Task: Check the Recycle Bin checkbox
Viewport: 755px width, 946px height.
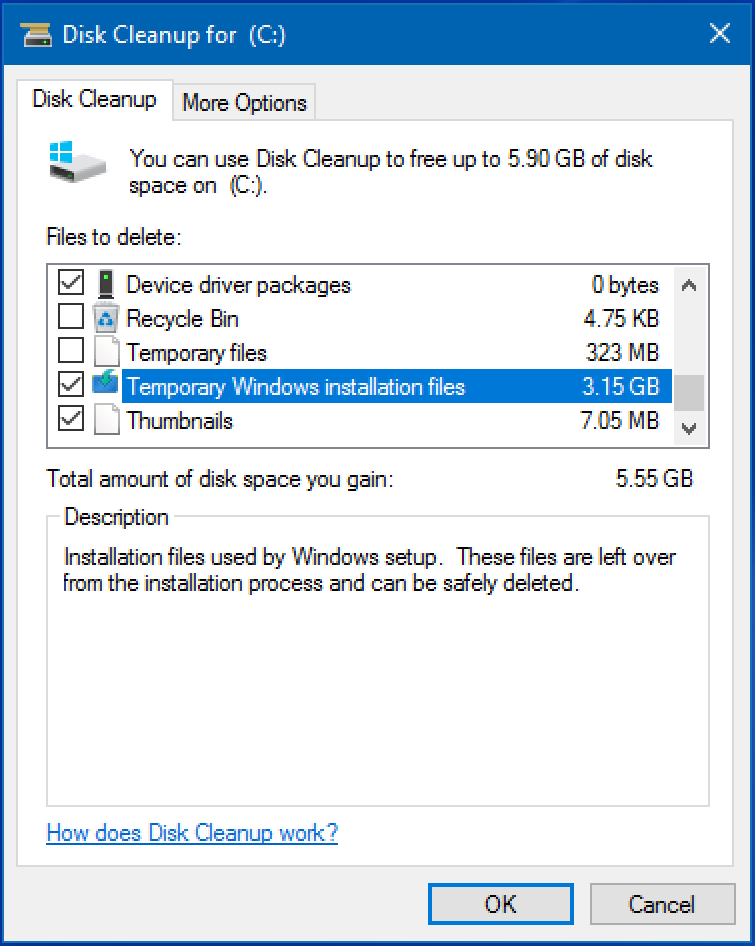Action: [x=71, y=316]
